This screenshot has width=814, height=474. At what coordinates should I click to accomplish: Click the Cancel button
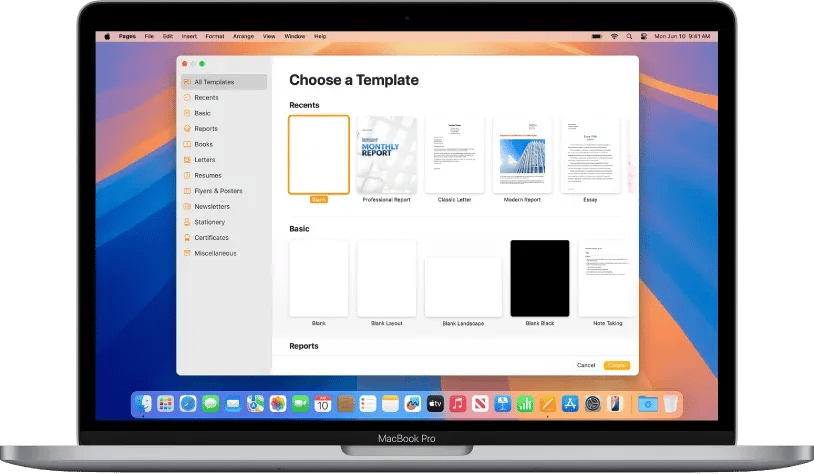tap(586, 365)
